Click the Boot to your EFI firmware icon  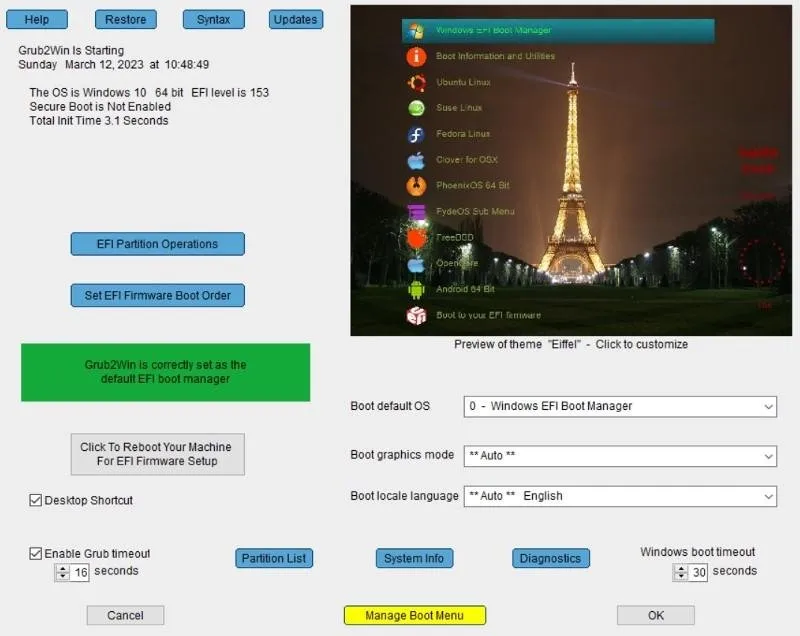[416, 315]
